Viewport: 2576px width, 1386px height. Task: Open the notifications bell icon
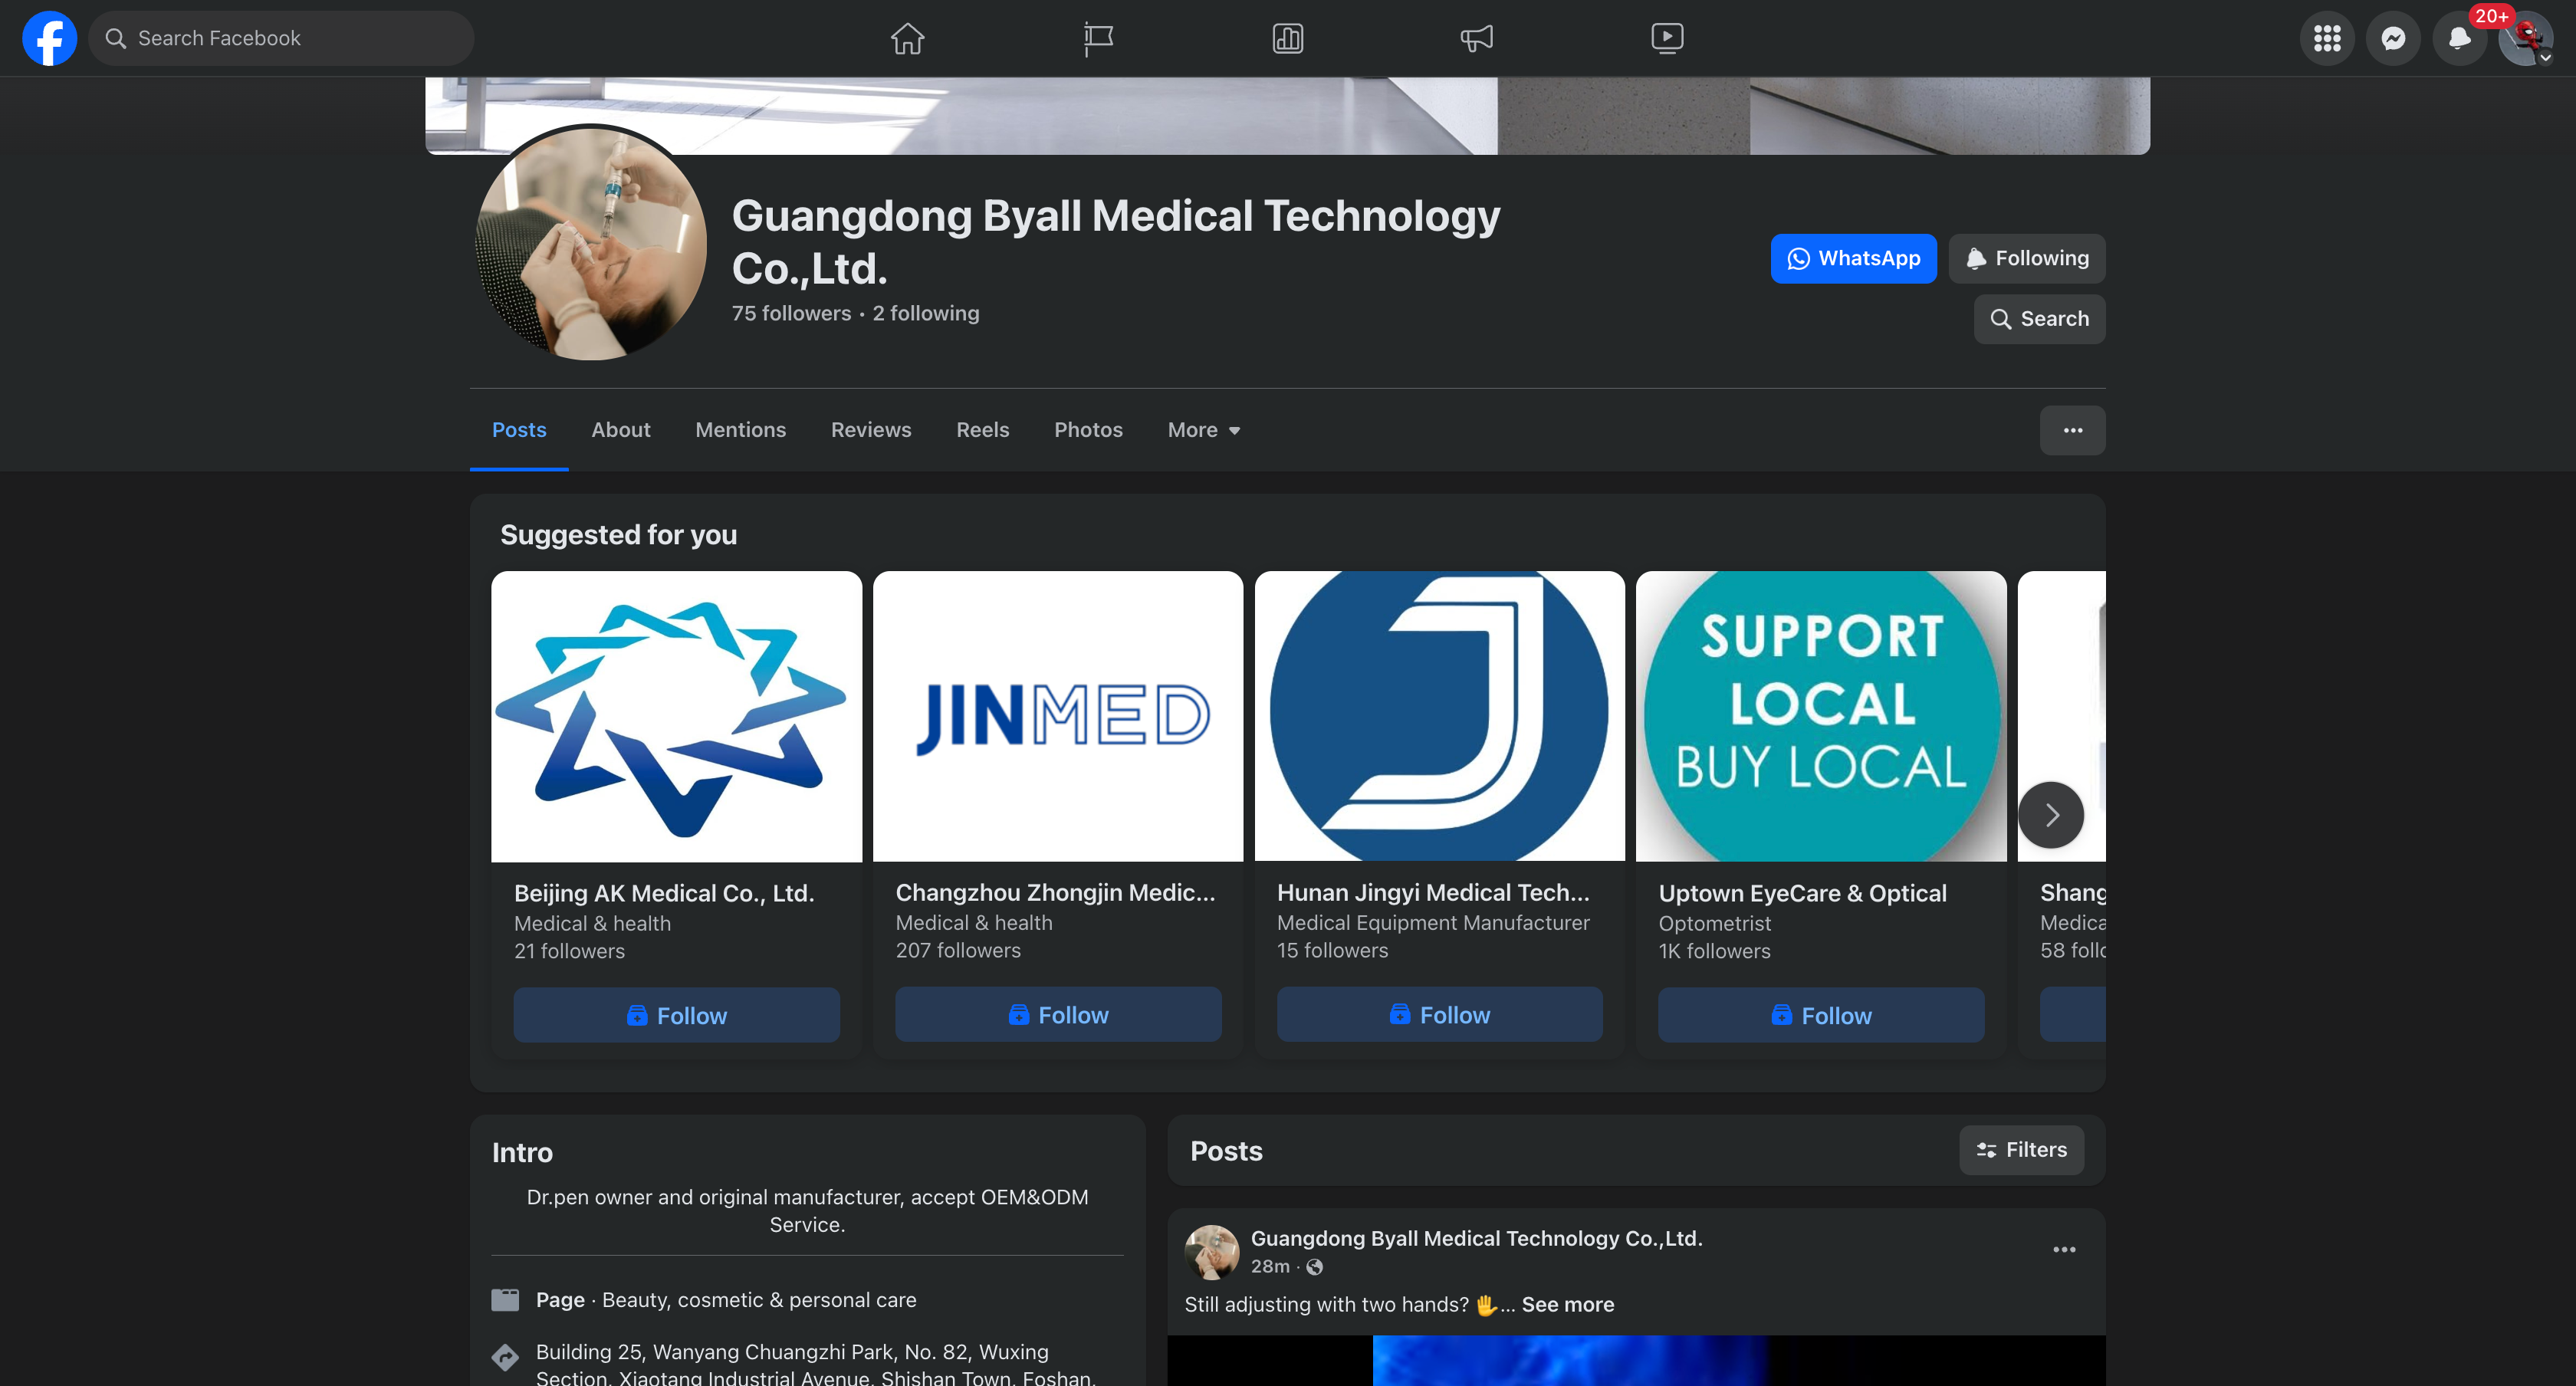2459,38
